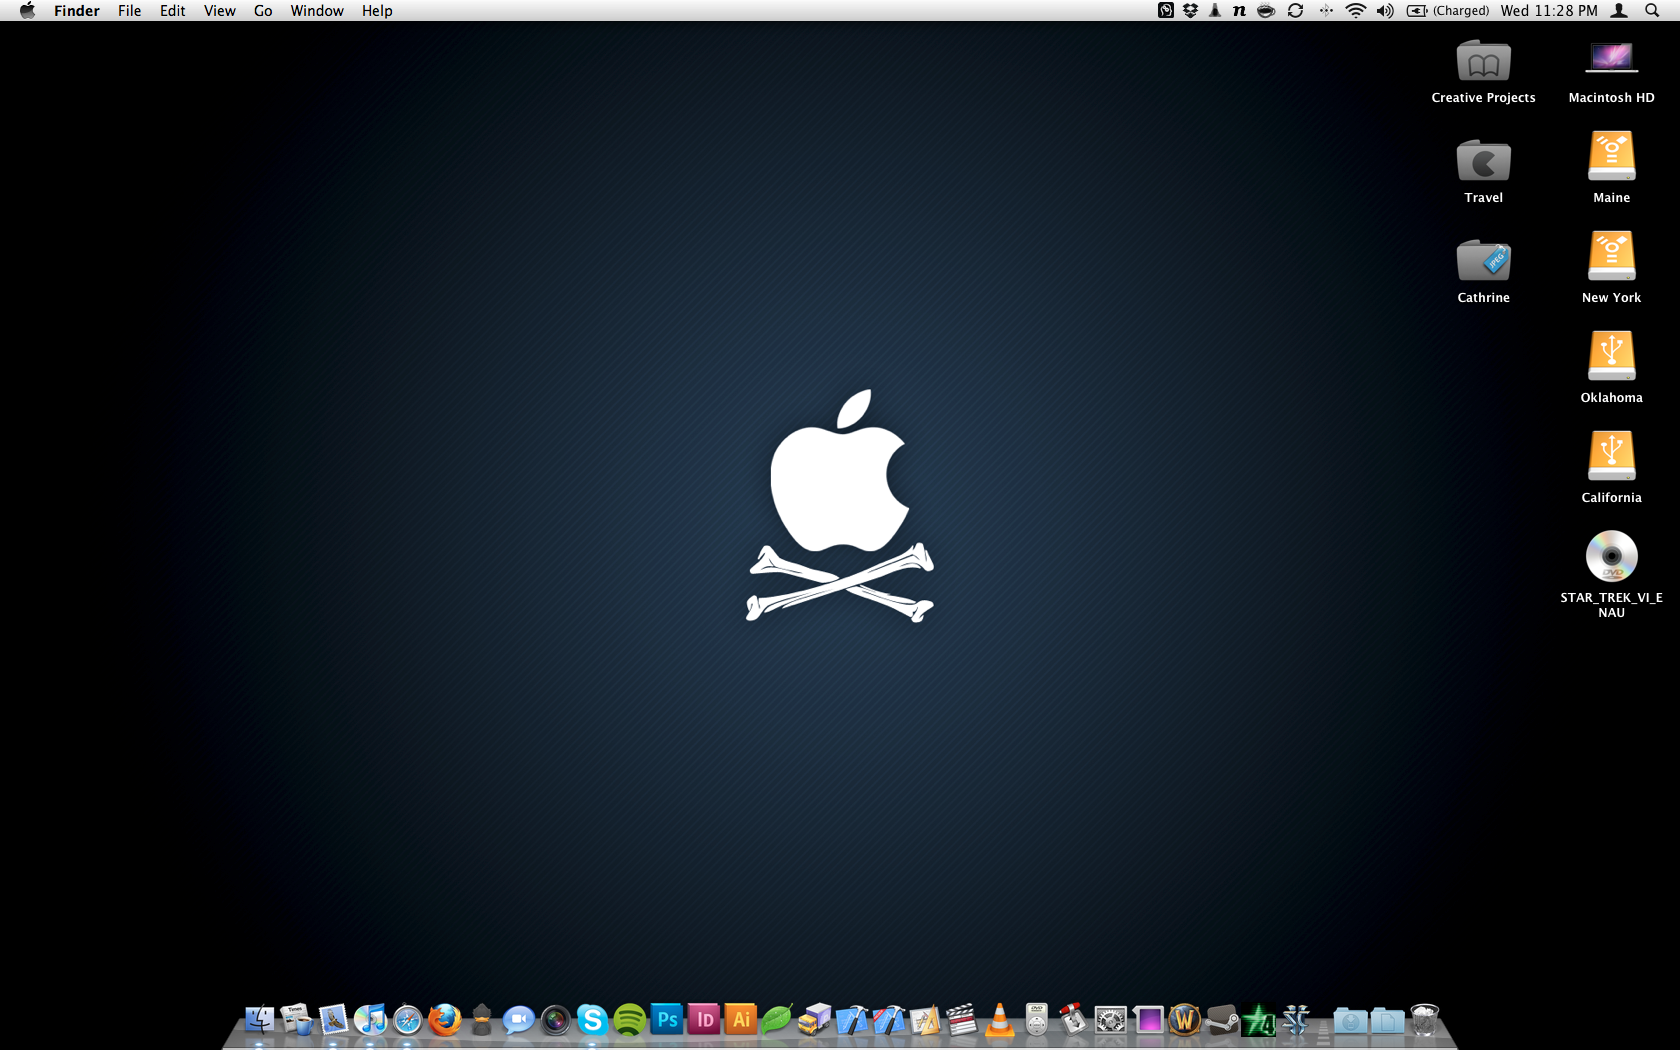Launch Spotify from the dock
The image size is (1680, 1050).
point(629,1020)
